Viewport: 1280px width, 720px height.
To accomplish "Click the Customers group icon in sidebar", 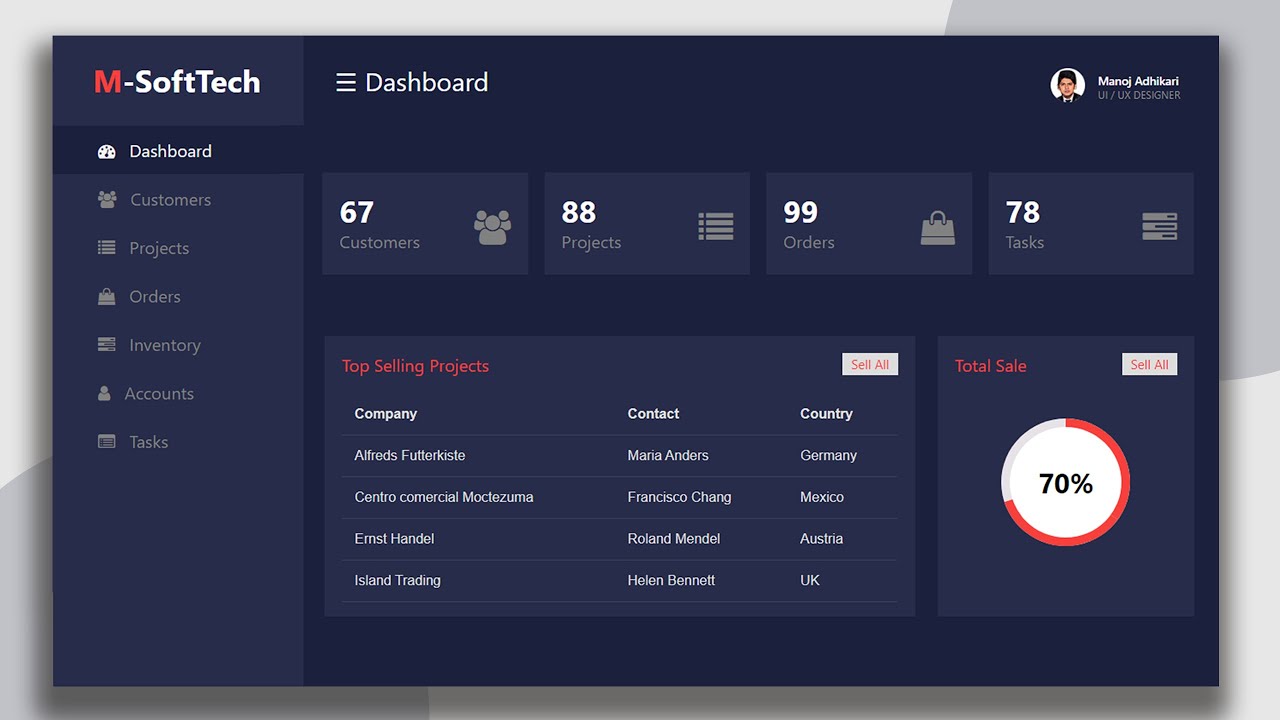I will 107,199.
